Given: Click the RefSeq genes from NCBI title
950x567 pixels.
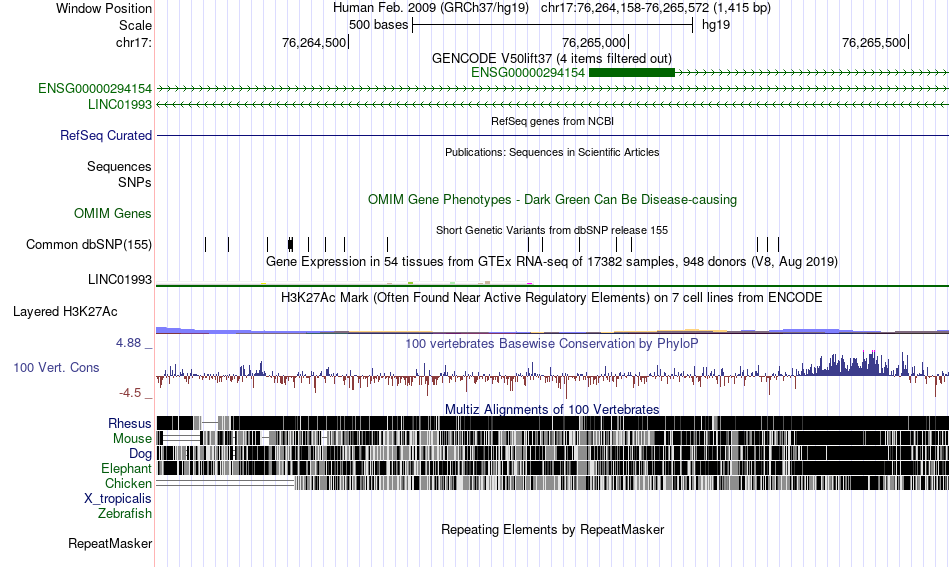Looking at the screenshot, I should (x=553, y=121).
